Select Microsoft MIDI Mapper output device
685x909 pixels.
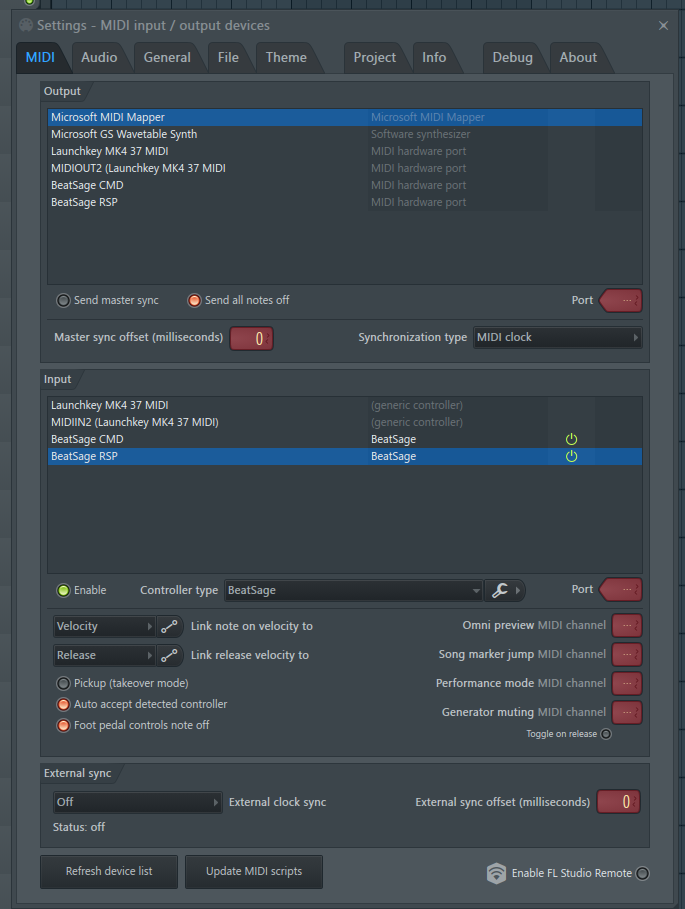click(345, 117)
